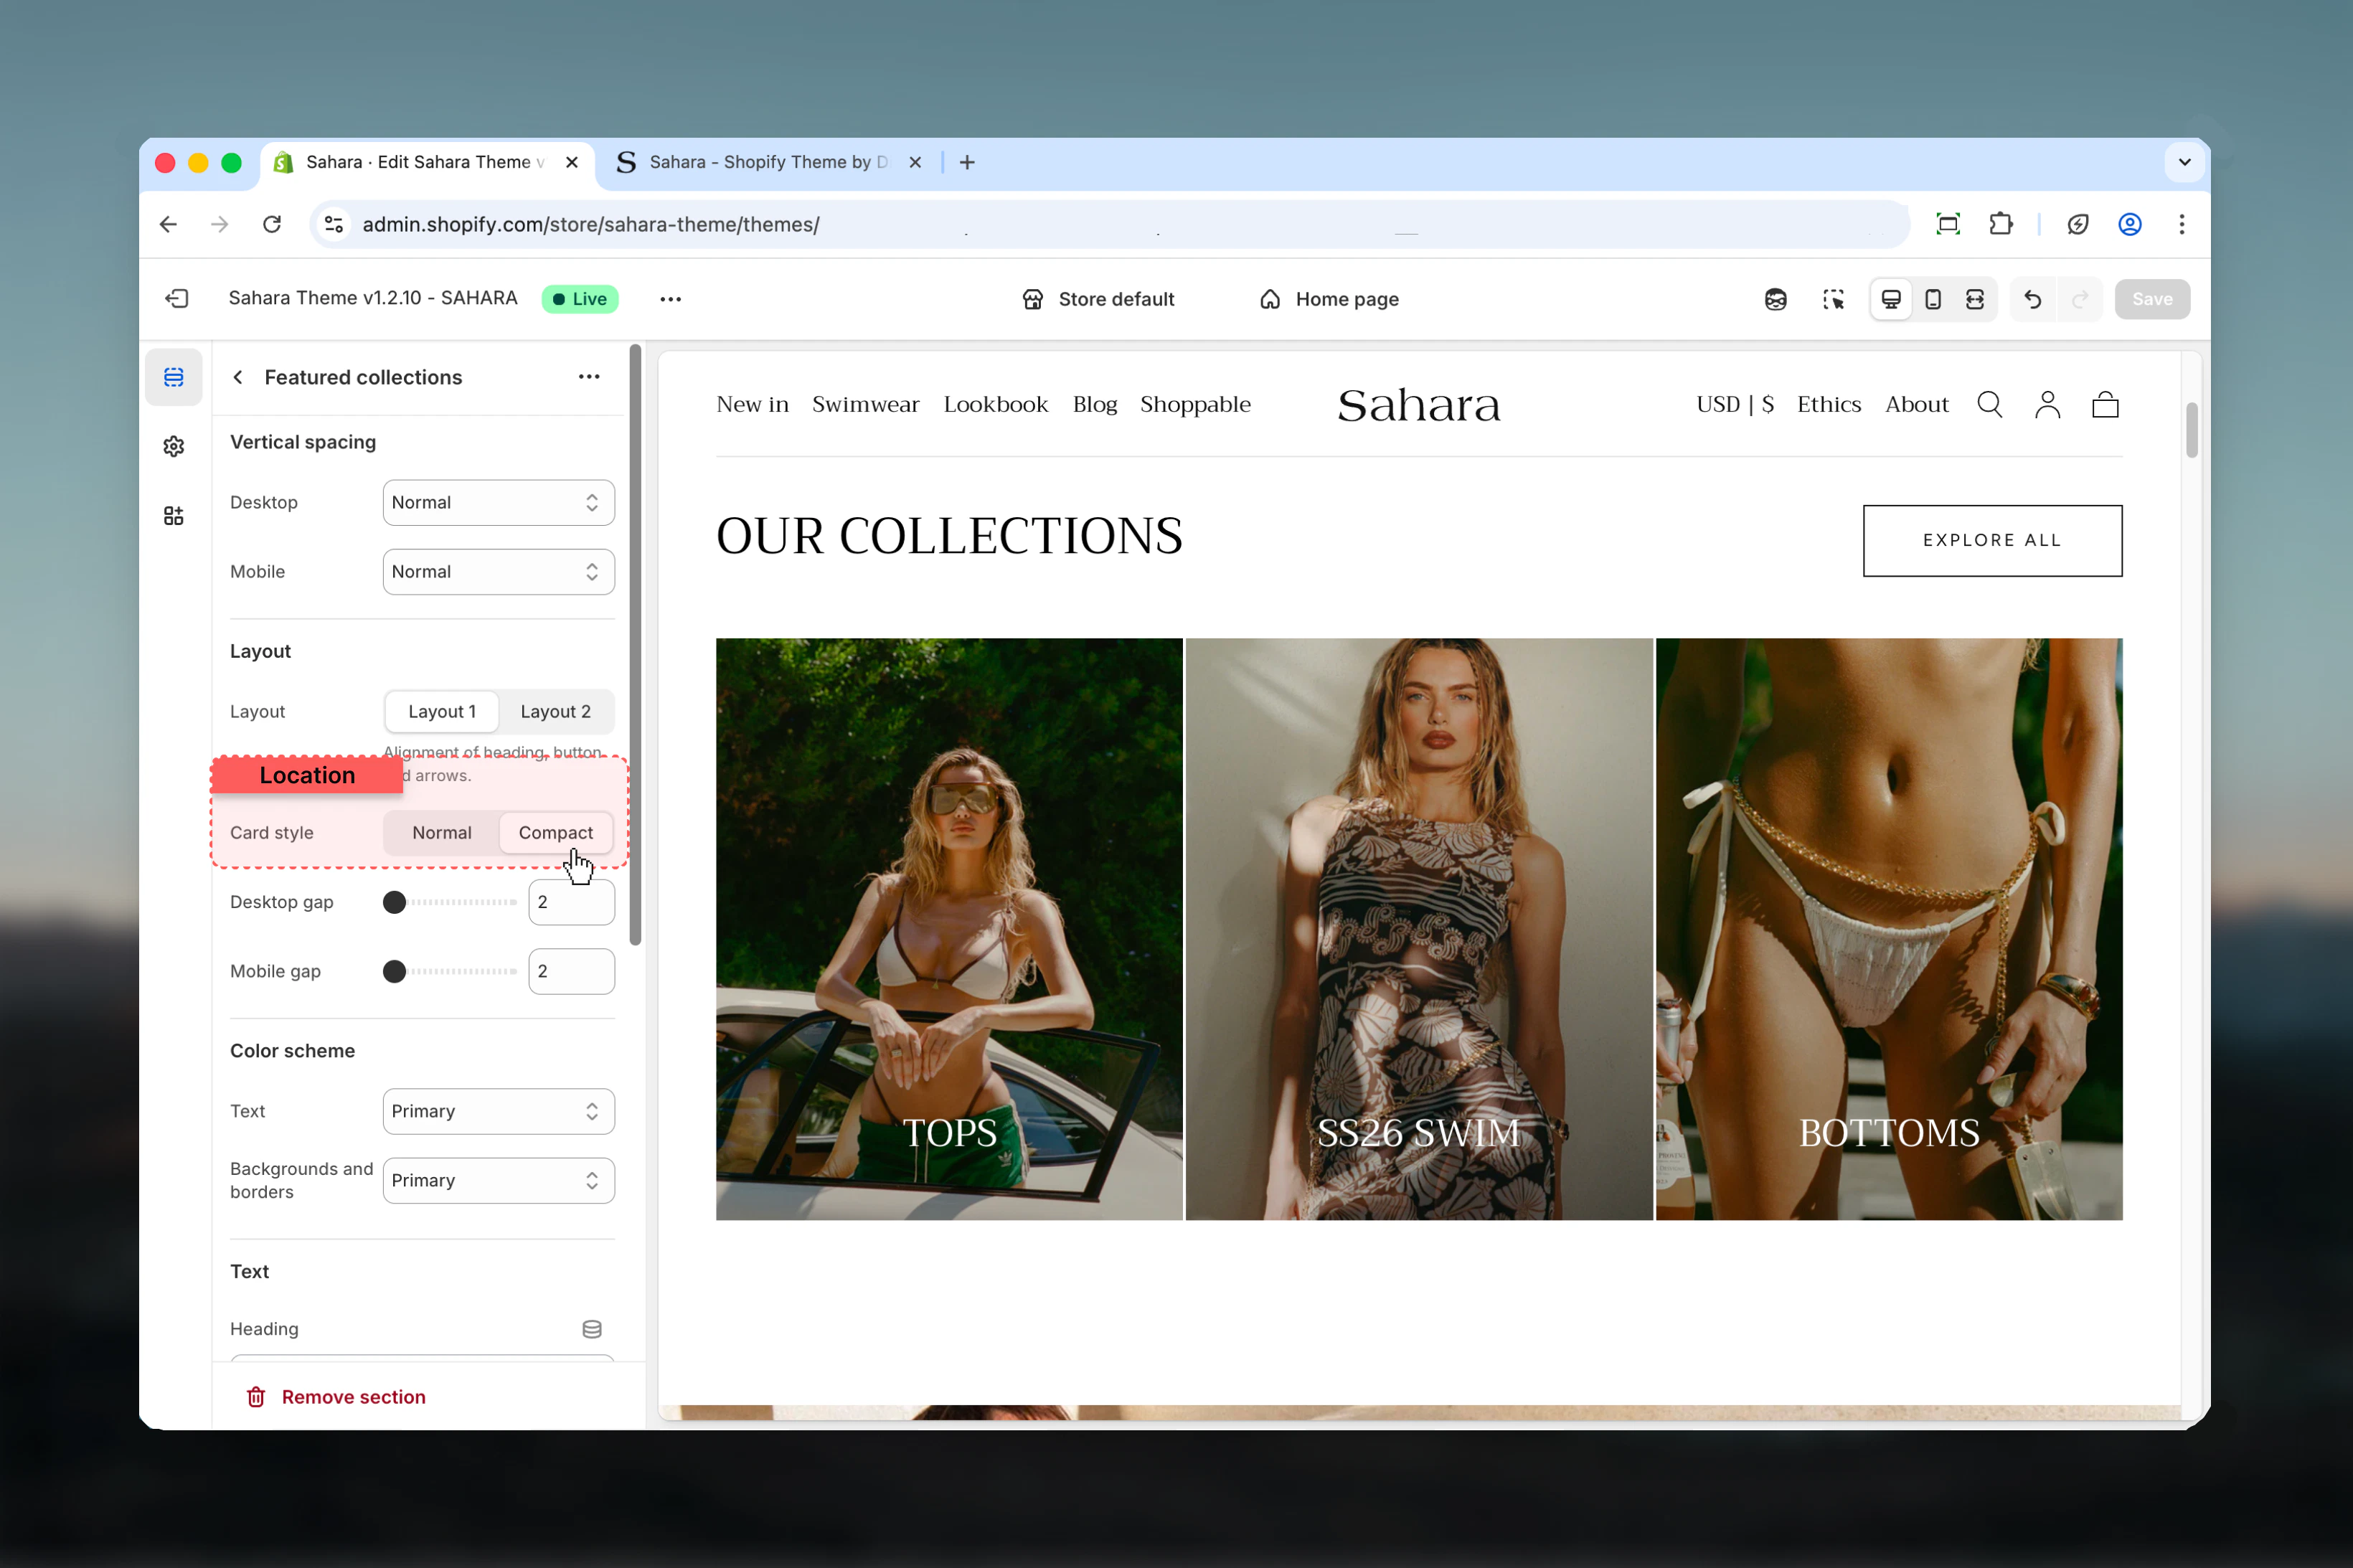Open Home page template selector

coord(1329,299)
